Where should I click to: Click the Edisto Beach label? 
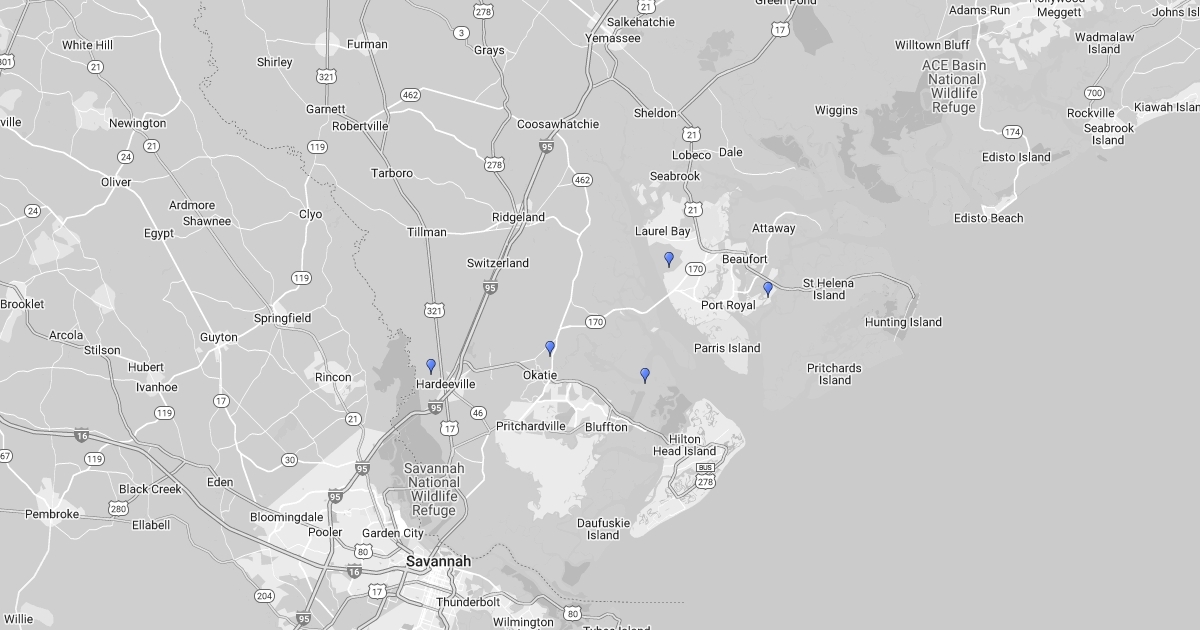point(988,218)
